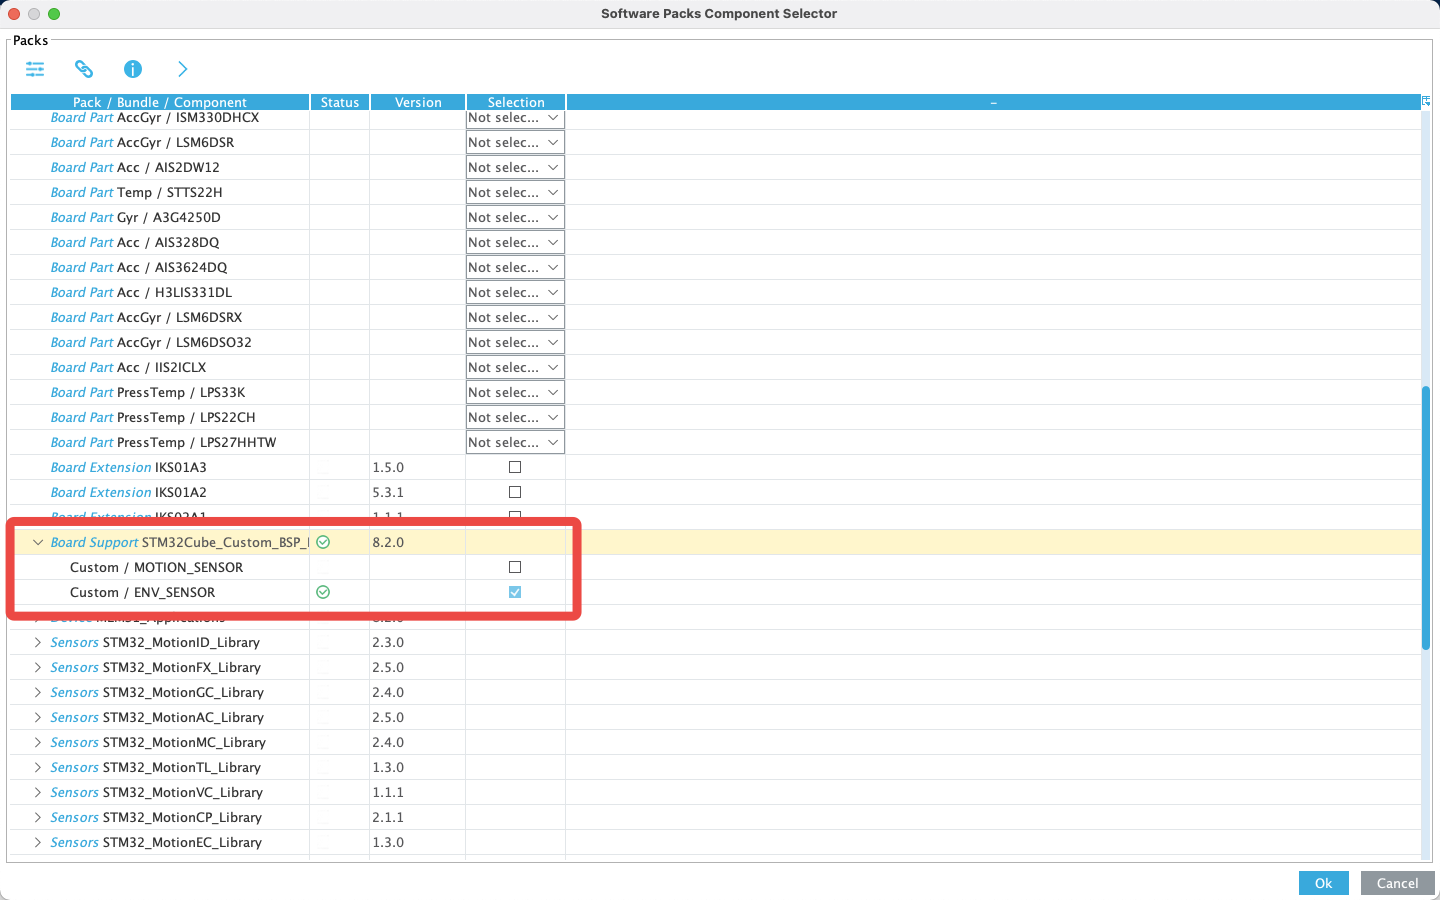
Task: Open selection dropdown for AccGyr / ISM330DHCX
Action: pyautogui.click(x=515, y=118)
